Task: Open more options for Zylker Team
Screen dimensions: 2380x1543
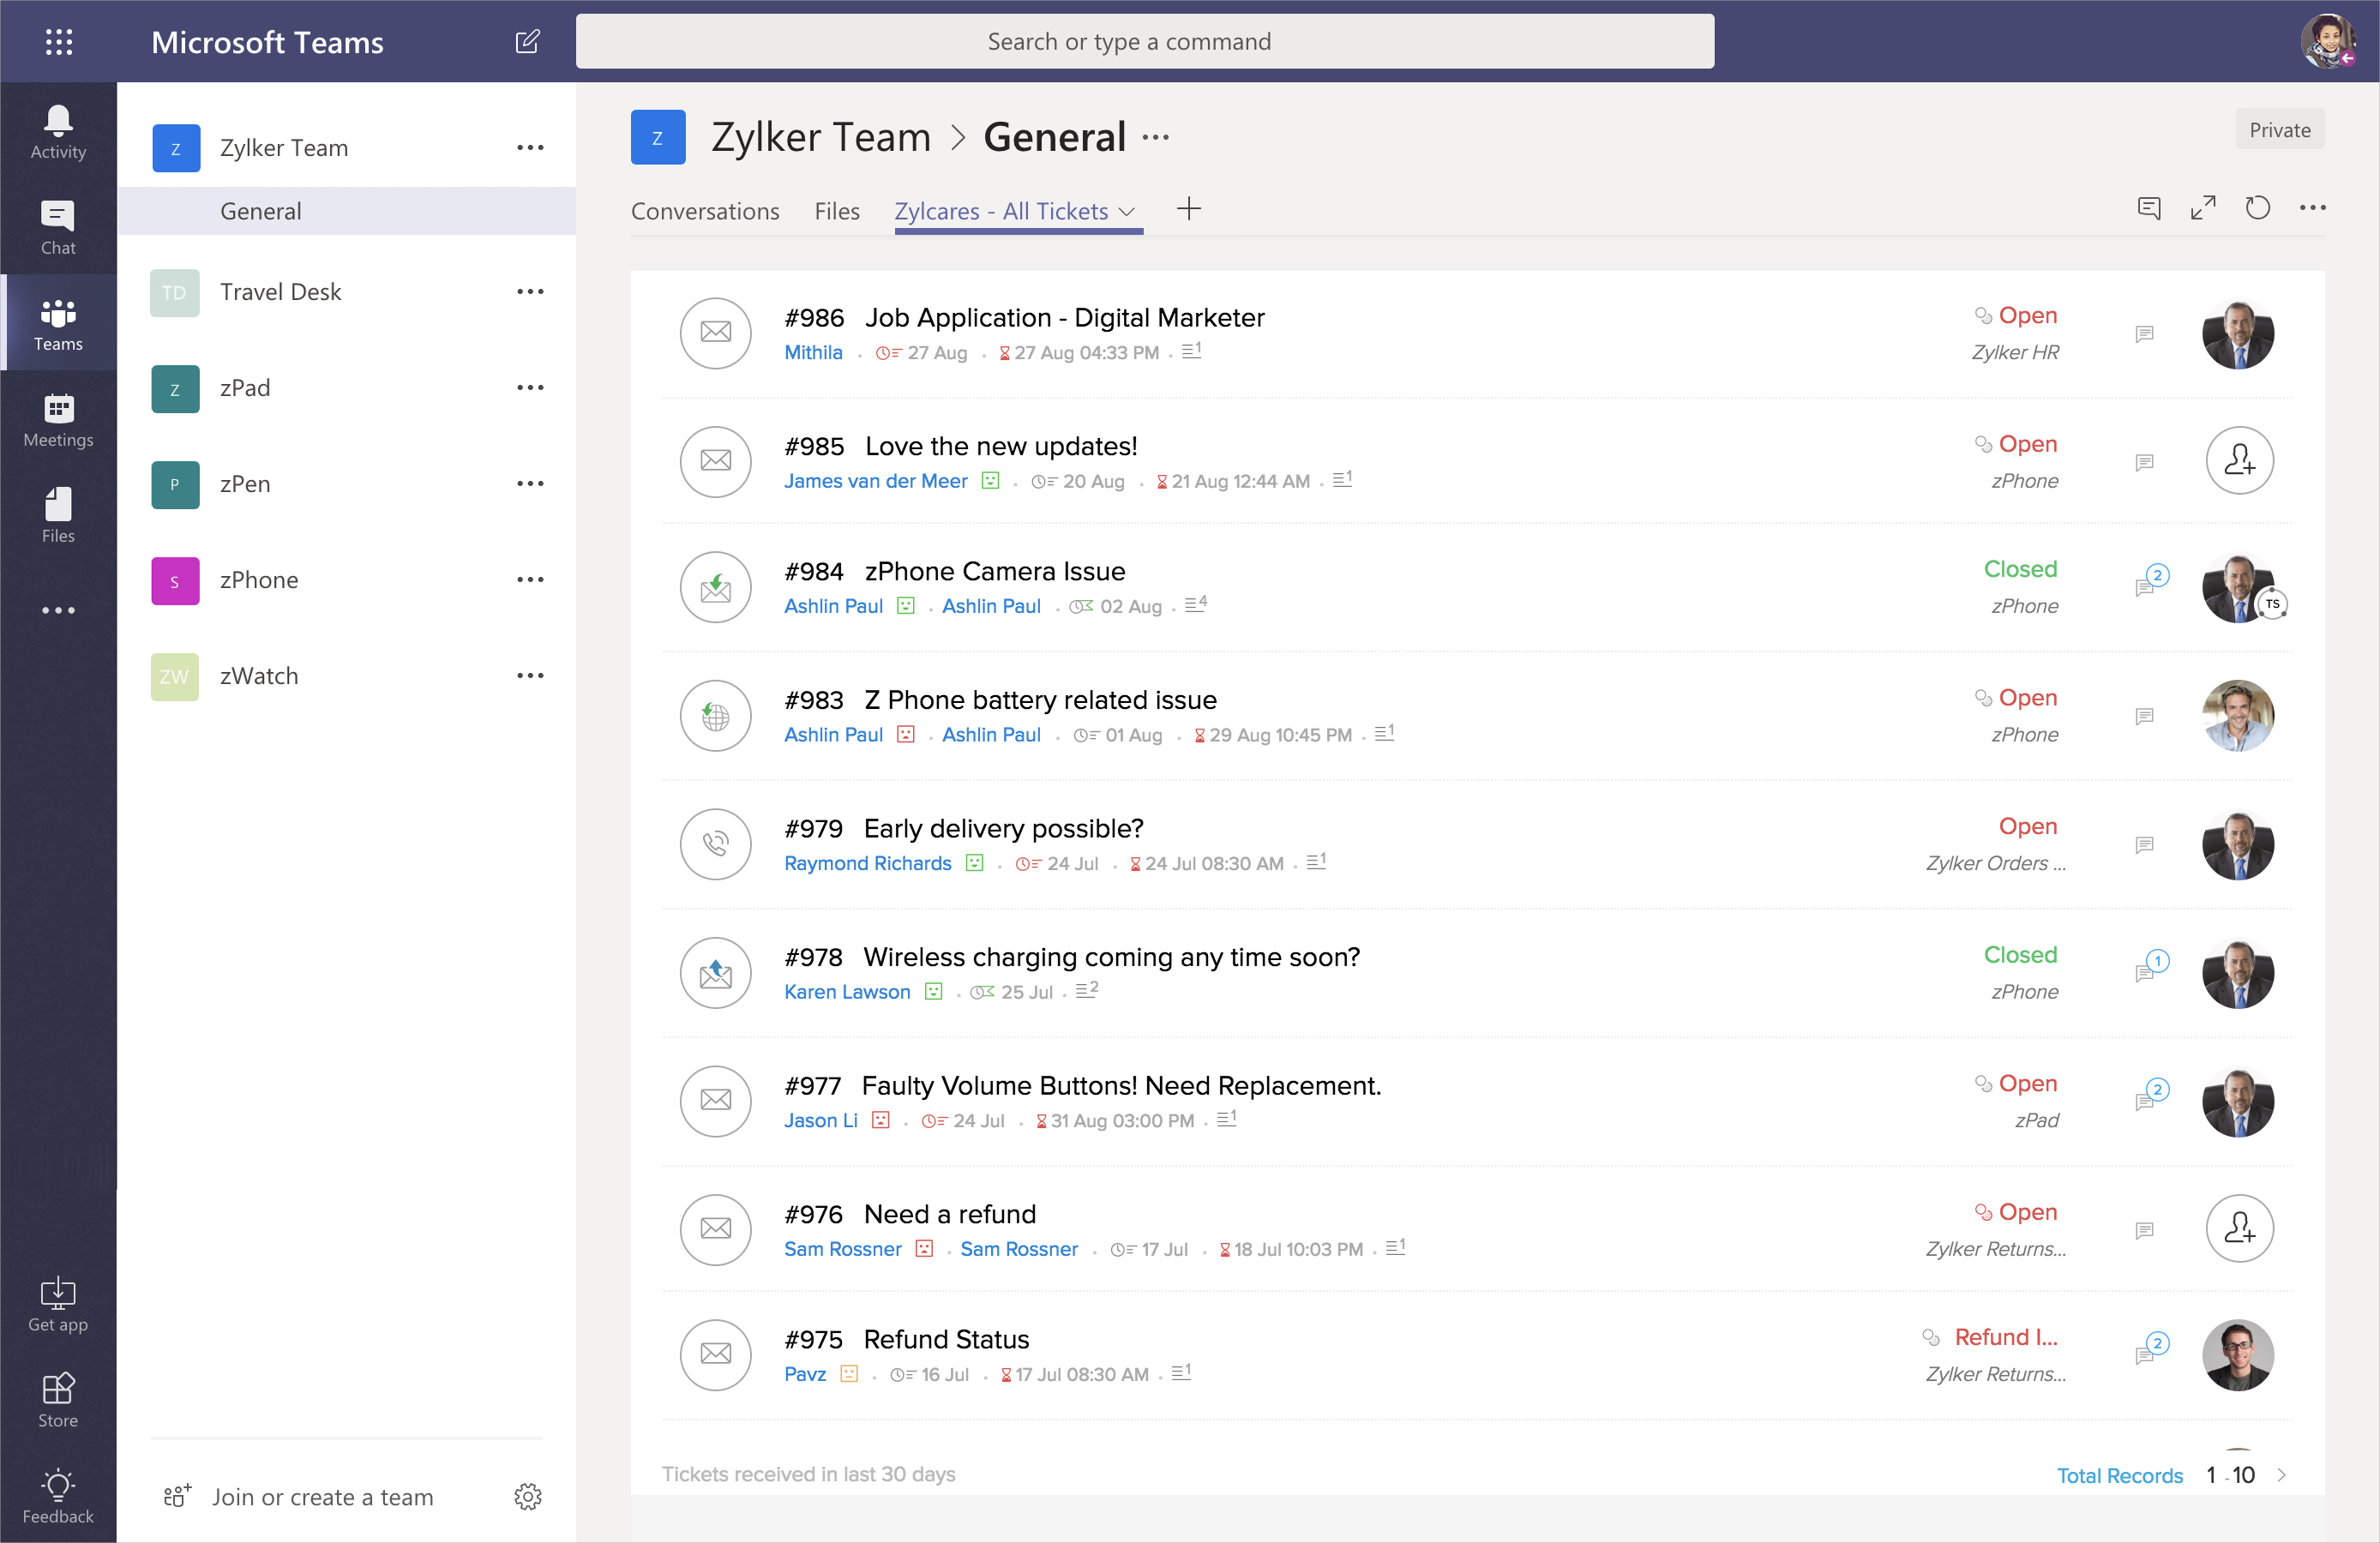Action: click(x=530, y=148)
